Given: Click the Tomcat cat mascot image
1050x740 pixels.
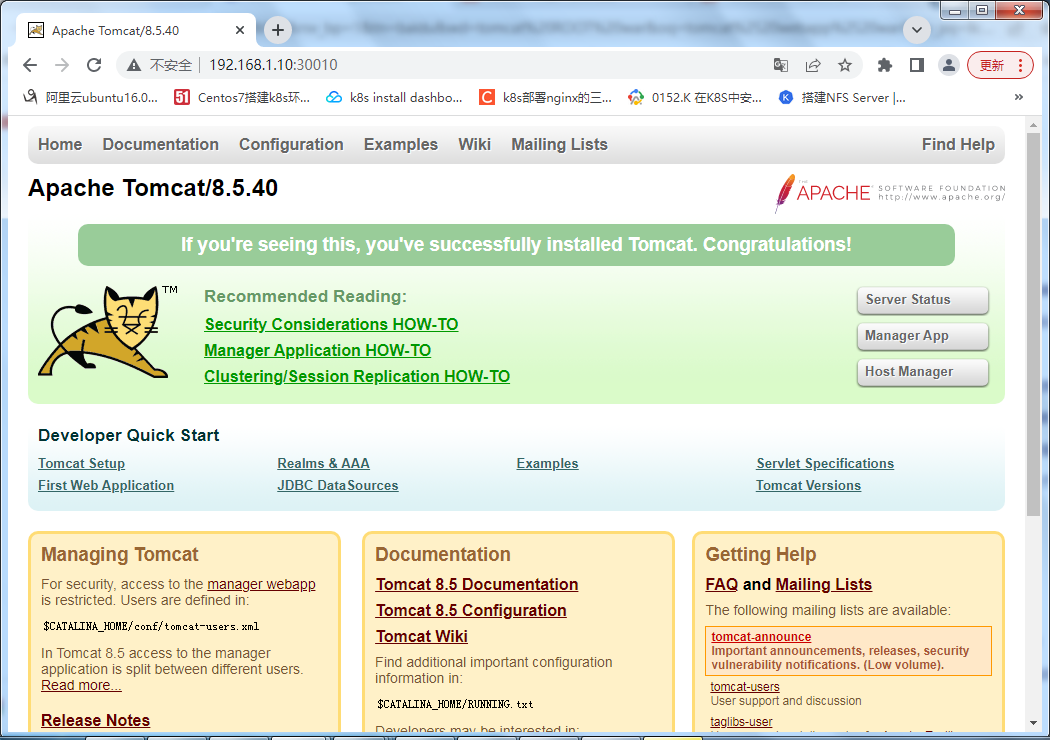Looking at the screenshot, I should pos(107,332).
